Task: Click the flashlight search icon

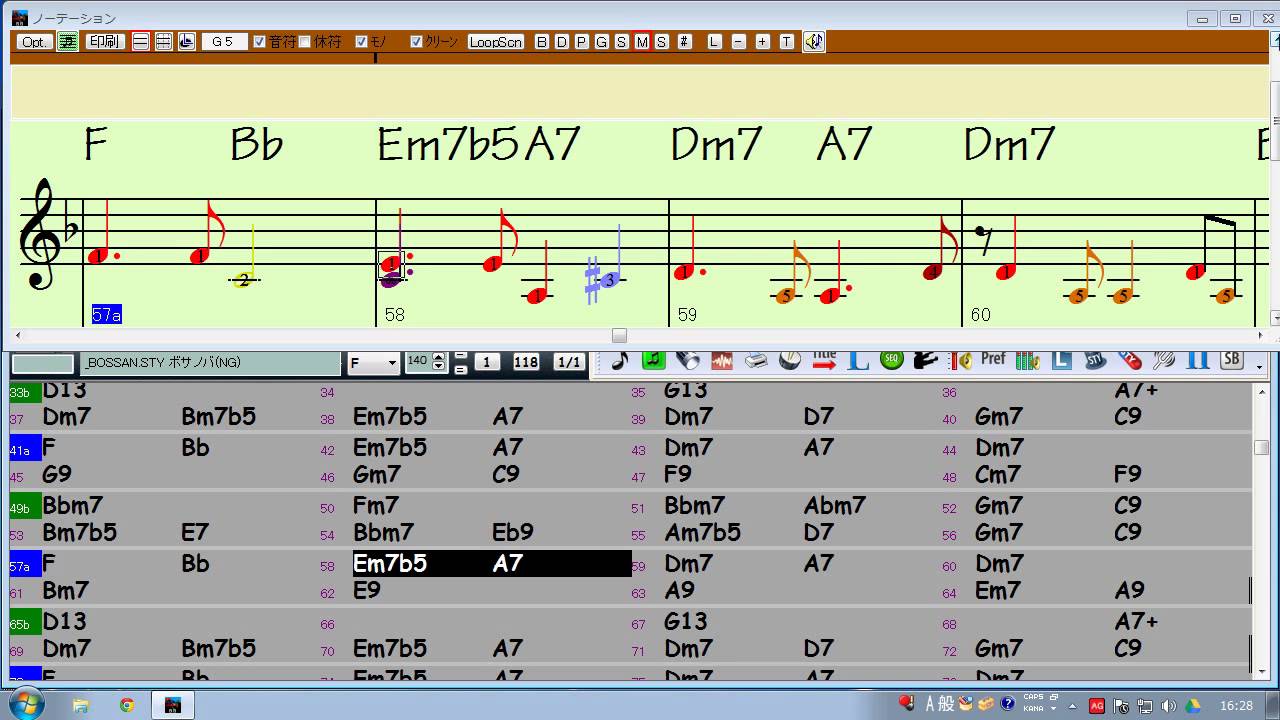Action: (x=687, y=360)
